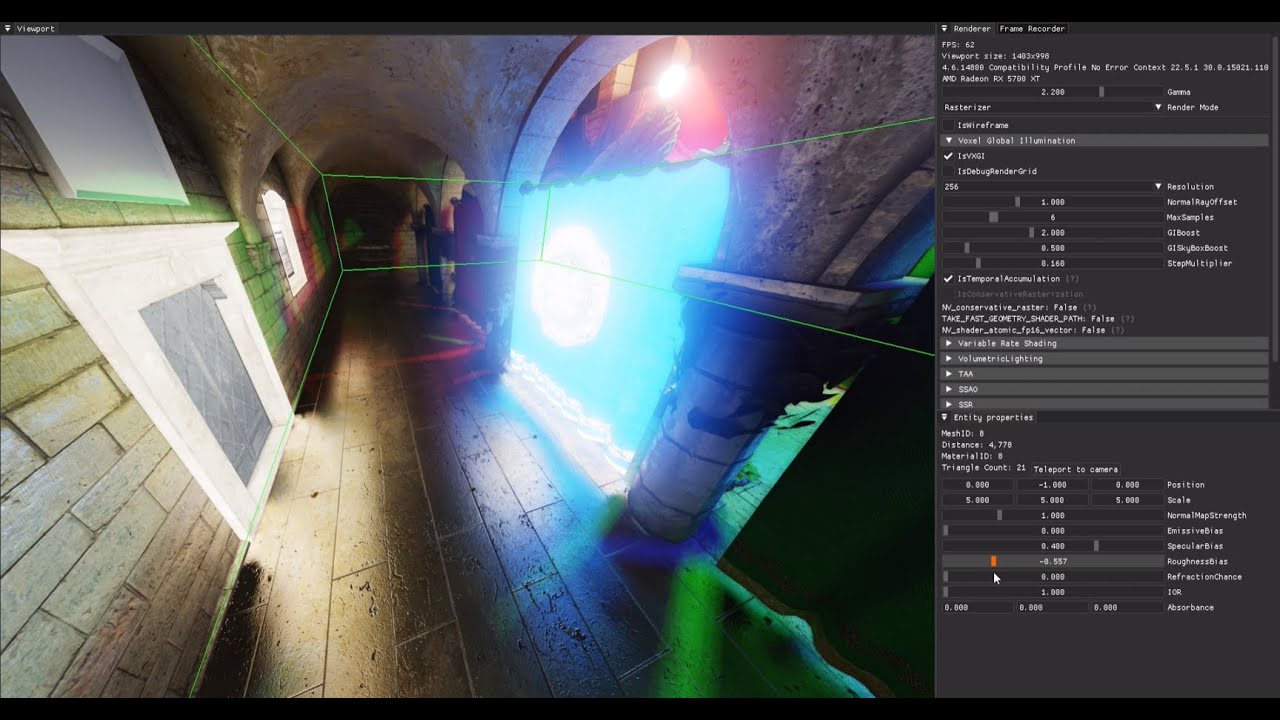Image resolution: width=1280 pixels, height=720 pixels.
Task: Open the Render Mode dropdown showing Rasterizer
Action: [1052, 107]
